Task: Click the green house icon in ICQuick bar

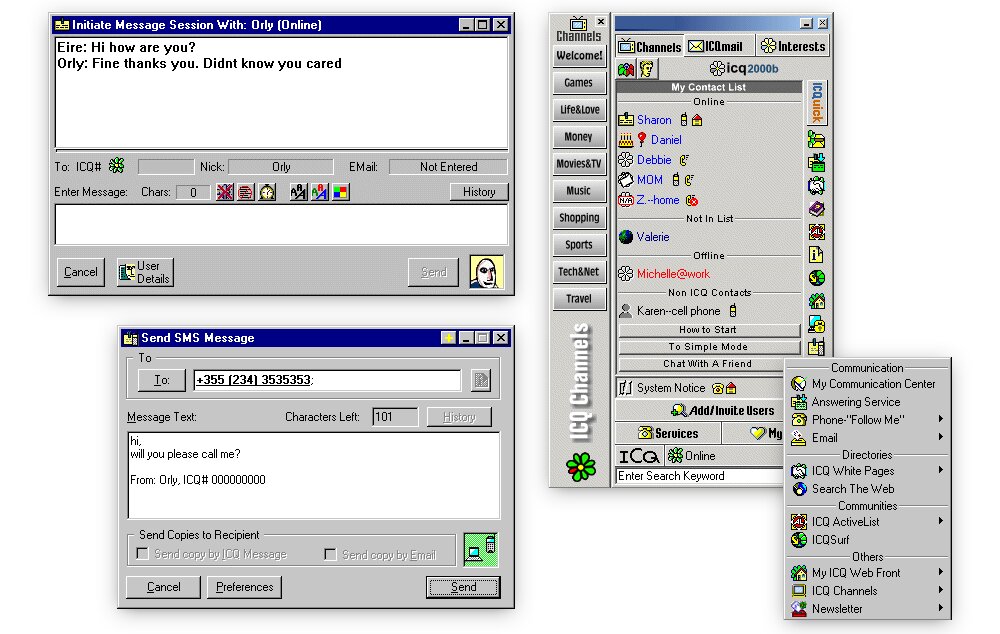Action: coord(816,300)
